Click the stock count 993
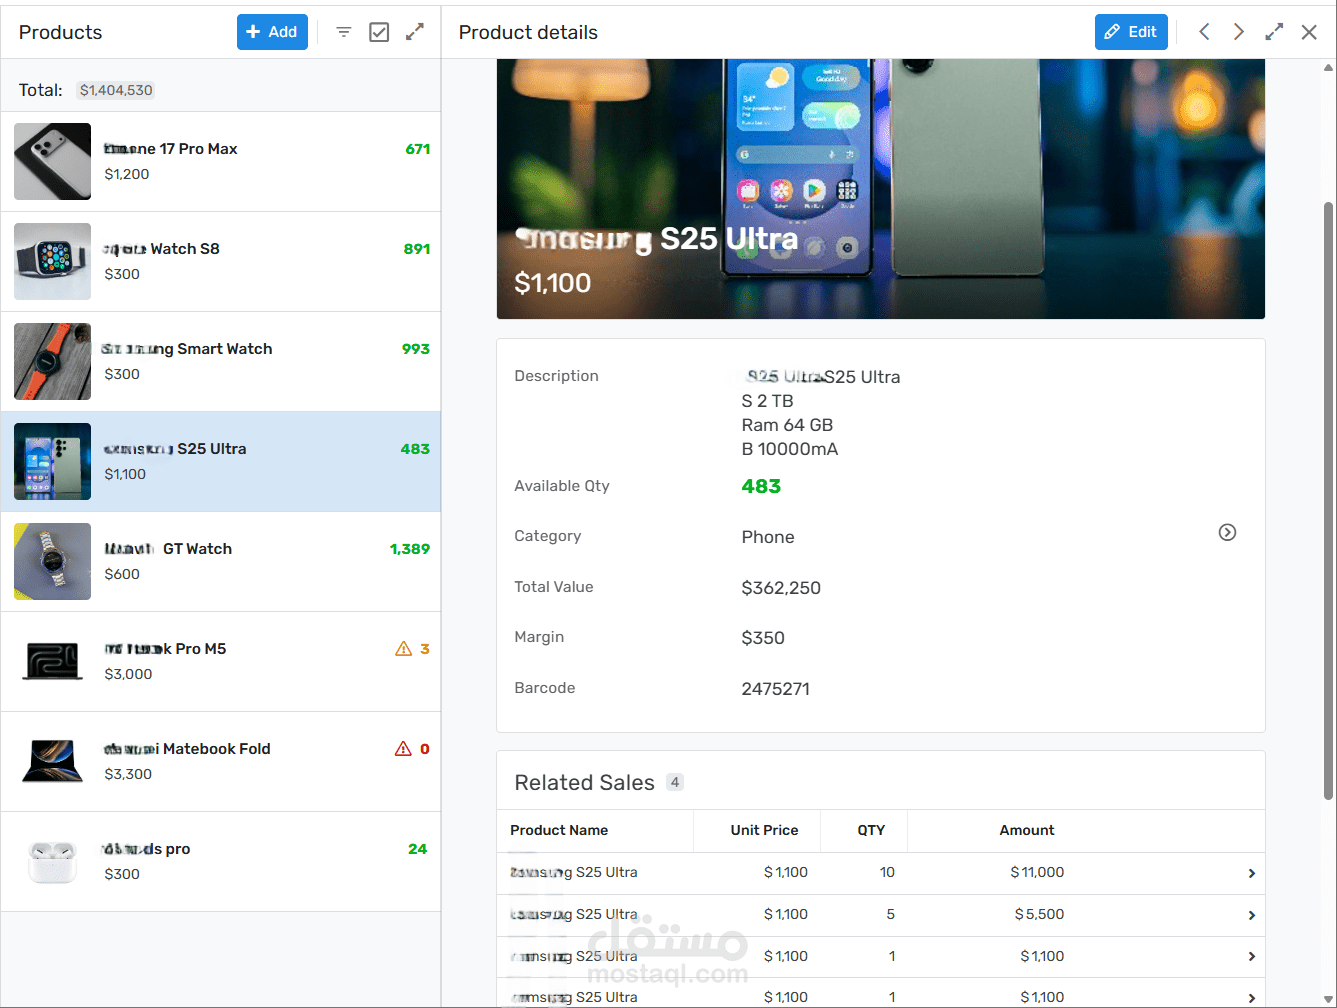 (416, 349)
